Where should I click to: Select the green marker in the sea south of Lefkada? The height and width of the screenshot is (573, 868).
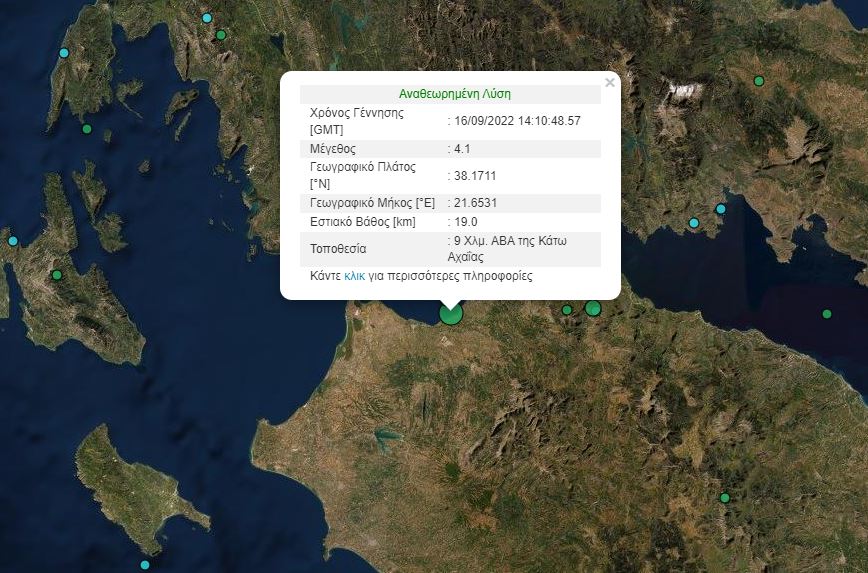pos(87,129)
